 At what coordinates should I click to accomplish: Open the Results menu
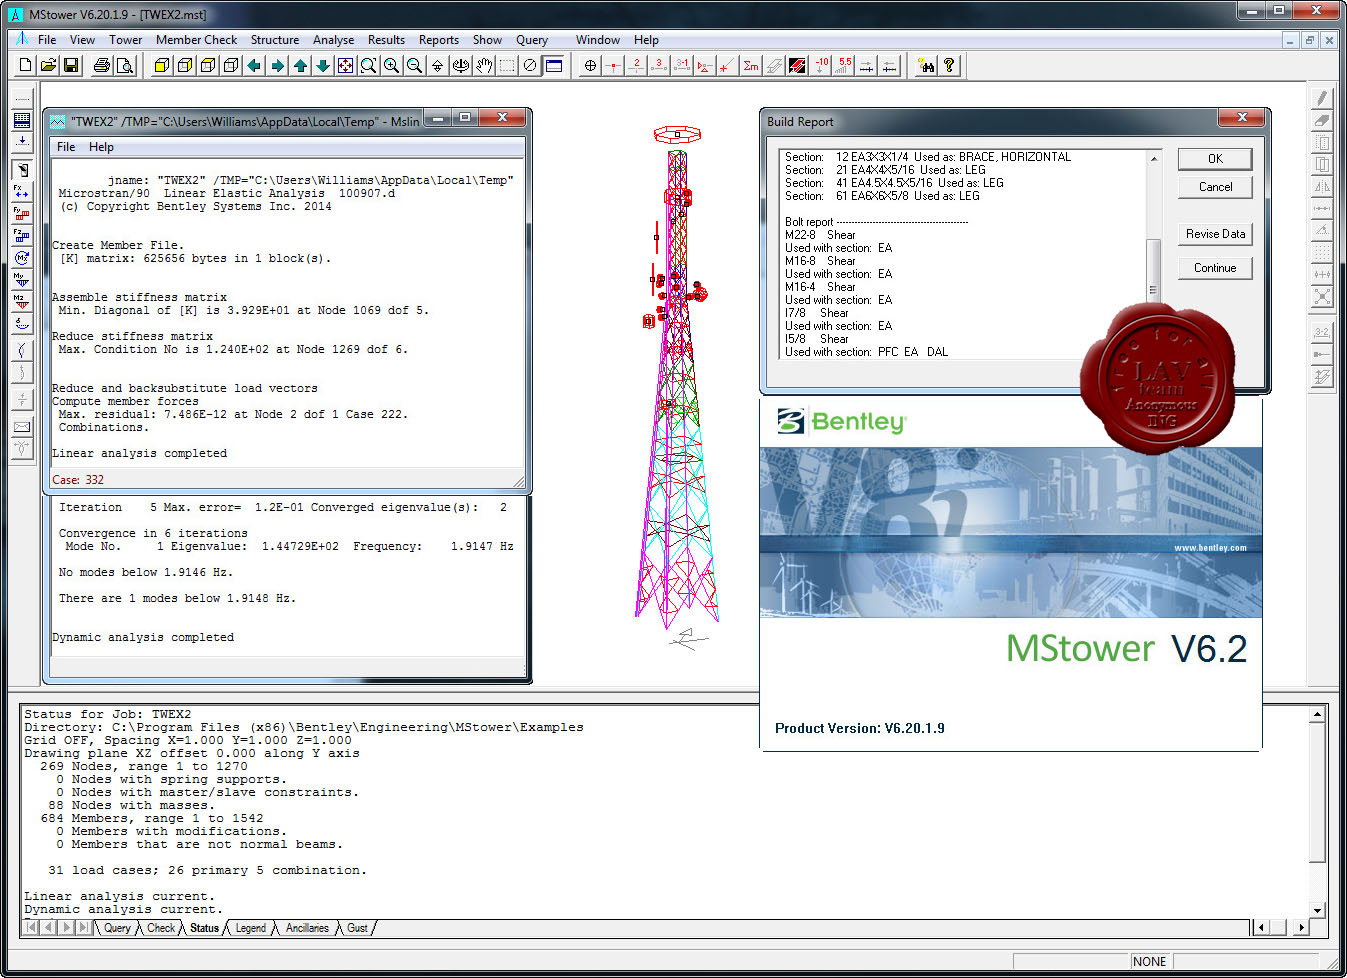click(x=386, y=40)
